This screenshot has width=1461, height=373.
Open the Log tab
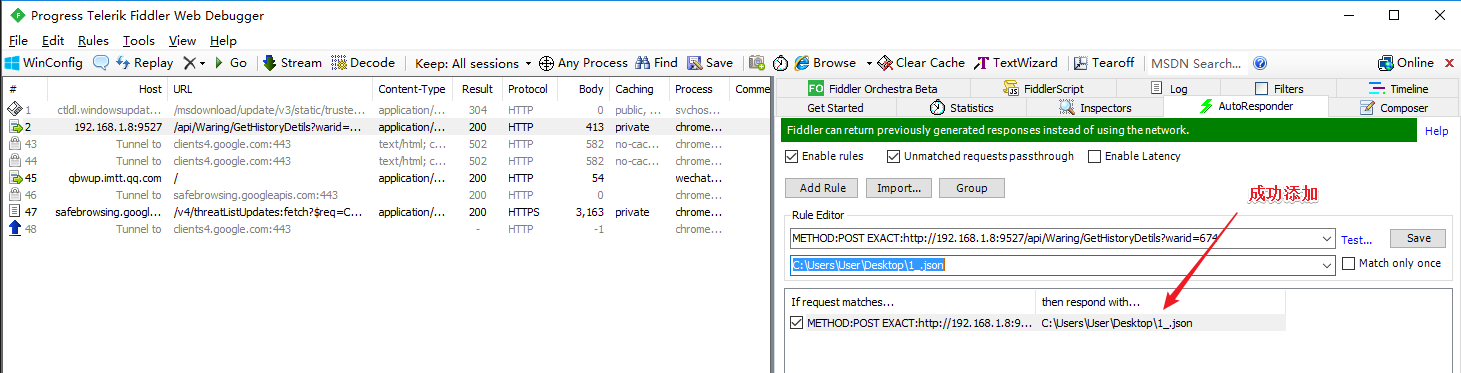click(x=1169, y=88)
